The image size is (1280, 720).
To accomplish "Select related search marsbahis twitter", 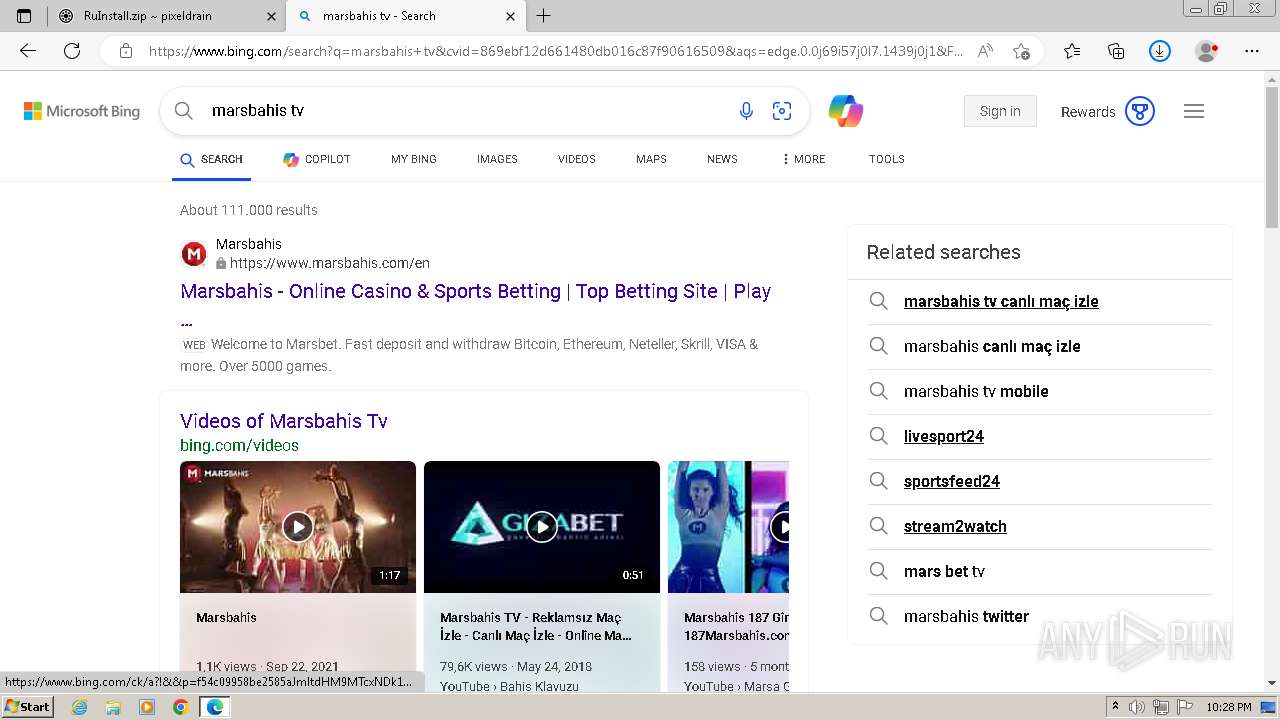I will point(966,616).
